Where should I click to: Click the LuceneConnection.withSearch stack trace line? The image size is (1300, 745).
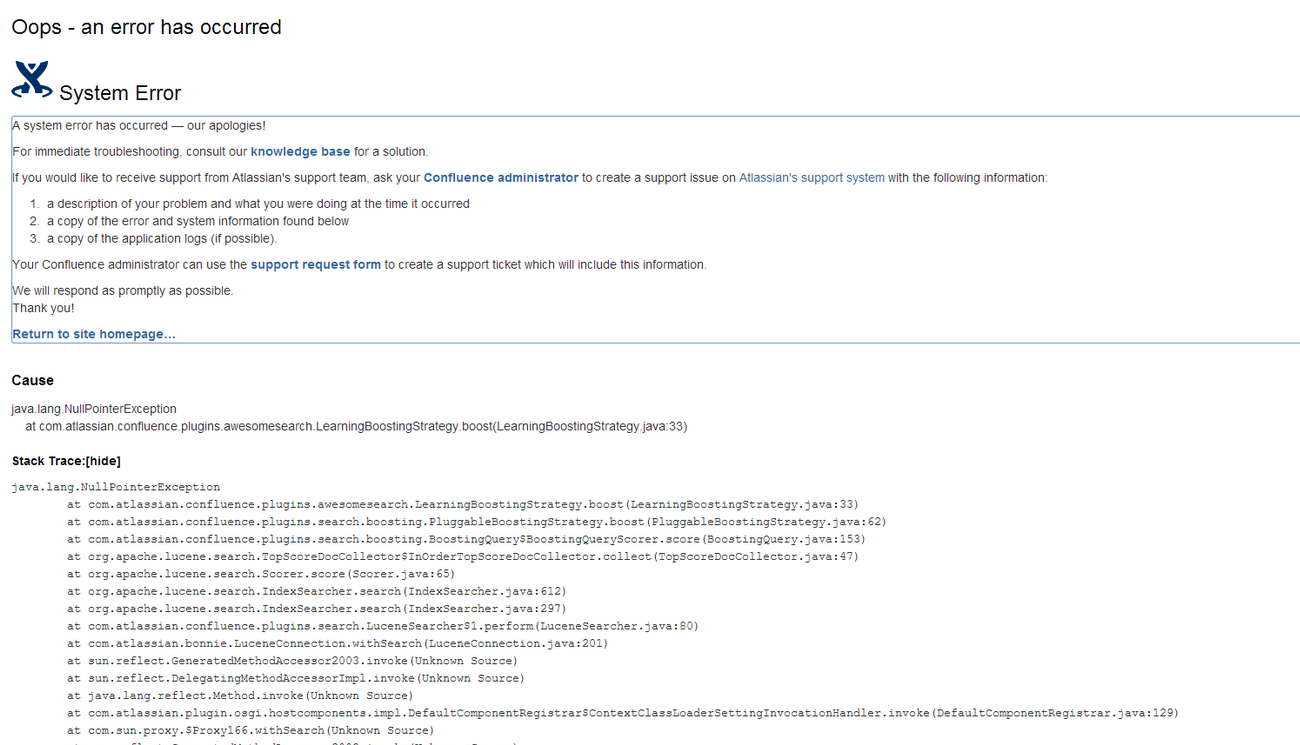[x=338, y=643]
